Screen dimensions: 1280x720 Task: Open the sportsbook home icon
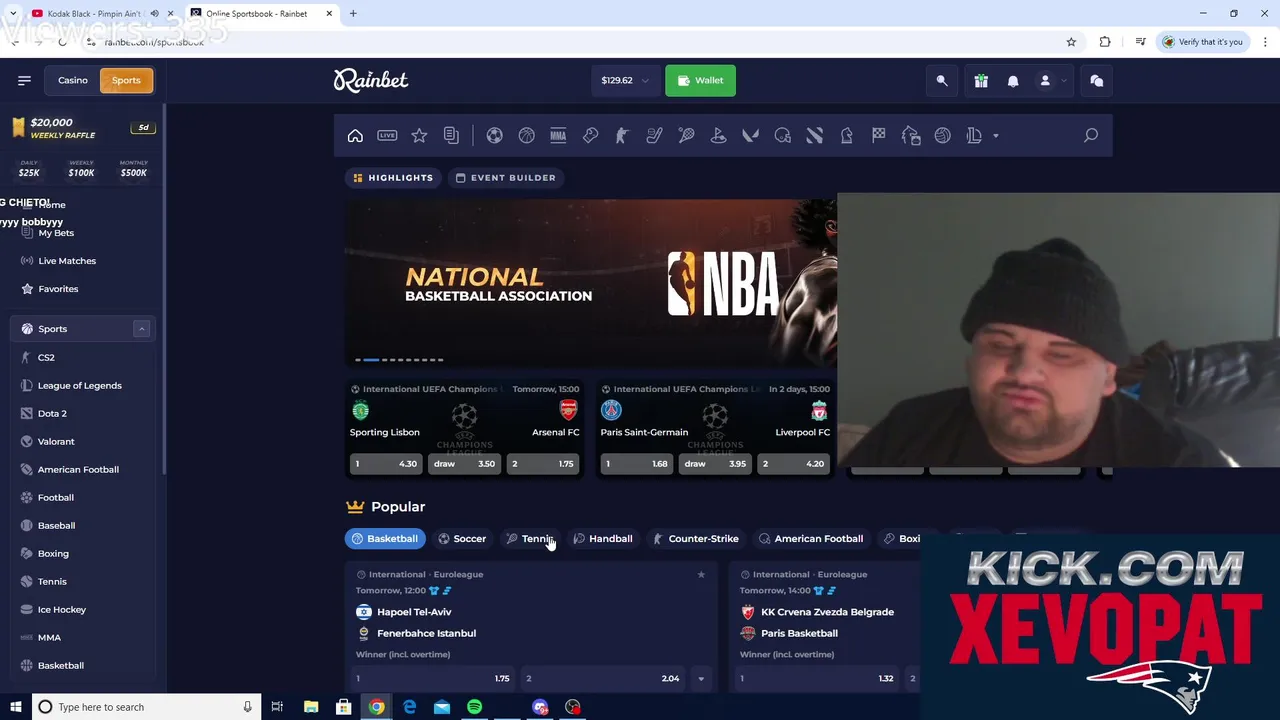[x=355, y=135]
